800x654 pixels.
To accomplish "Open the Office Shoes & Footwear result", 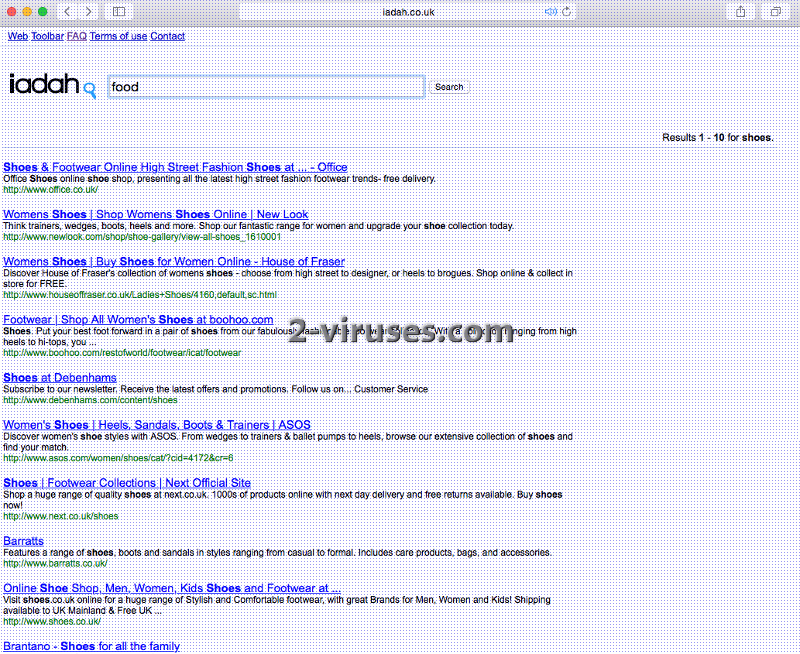I will pos(175,167).
